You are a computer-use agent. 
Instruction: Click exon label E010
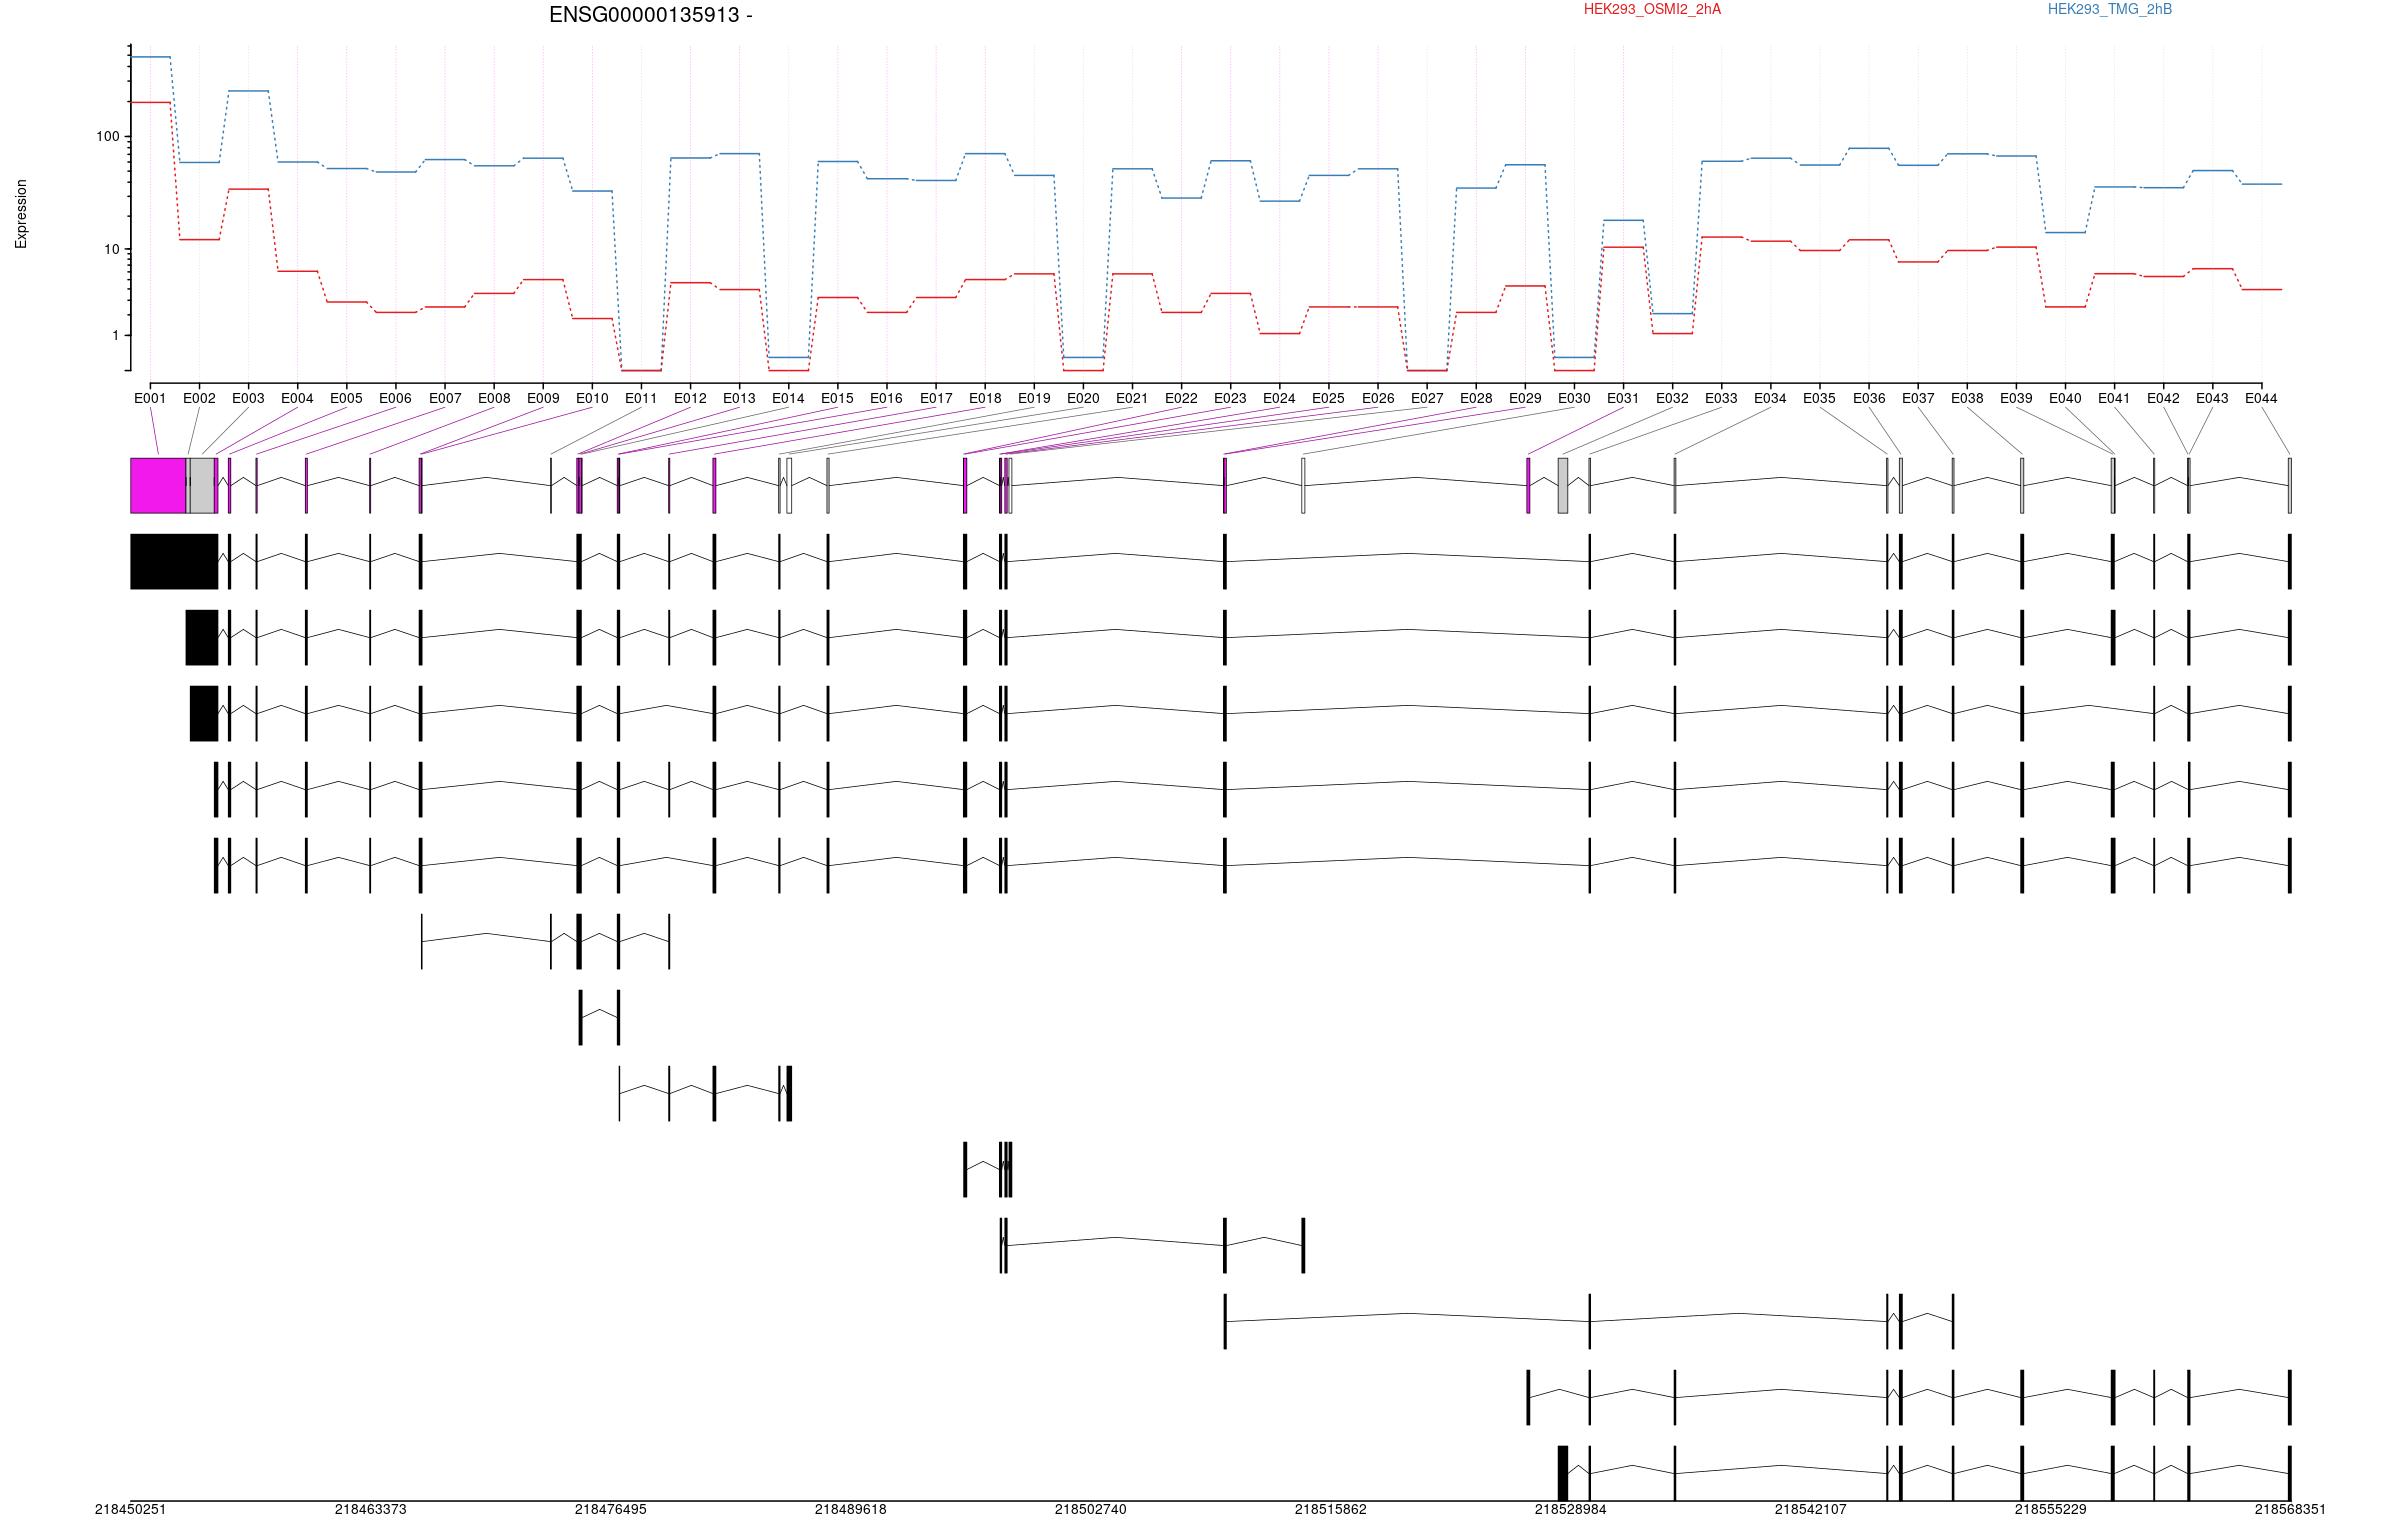(592, 398)
